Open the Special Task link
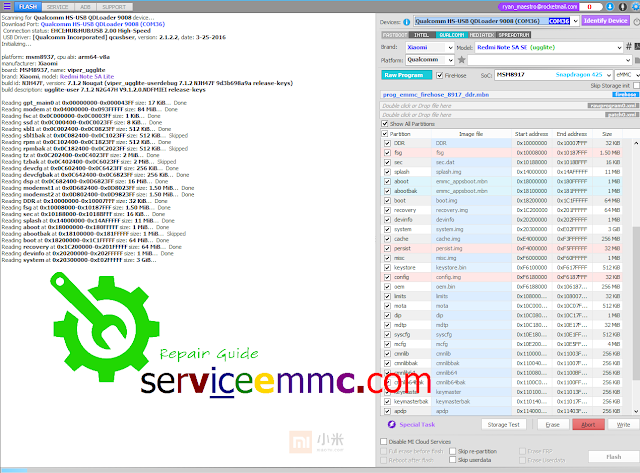The height and width of the screenshot is (473, 640). click(x=417, y=424)
